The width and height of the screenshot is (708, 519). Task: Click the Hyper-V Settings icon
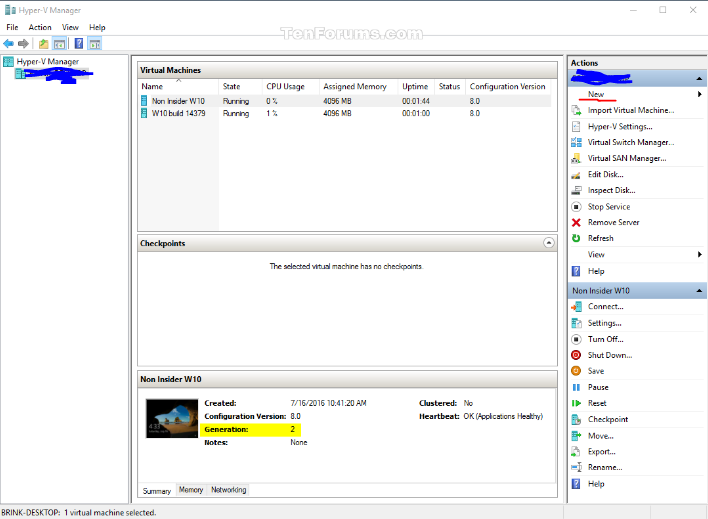(576, 126)
